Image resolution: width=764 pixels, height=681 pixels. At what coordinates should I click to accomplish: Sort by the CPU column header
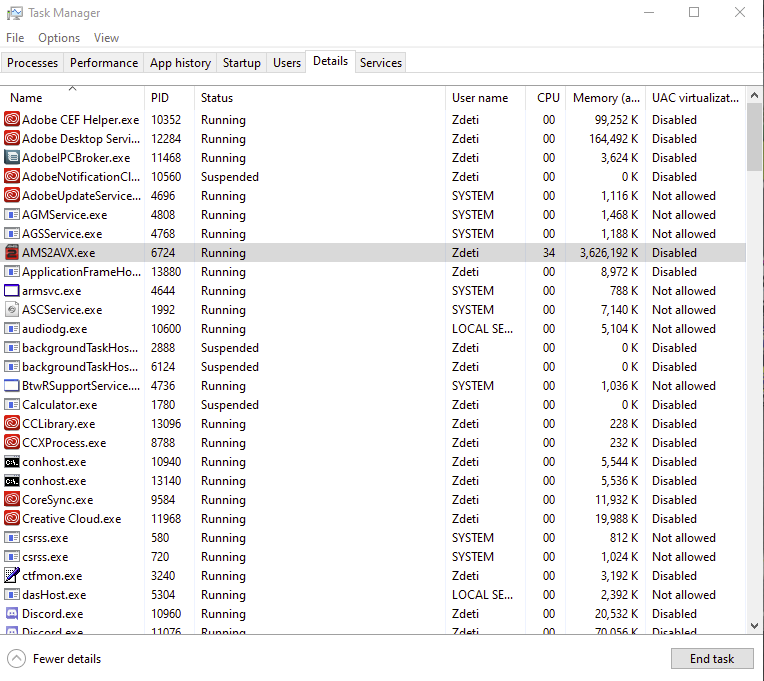(x=546, y=97)
